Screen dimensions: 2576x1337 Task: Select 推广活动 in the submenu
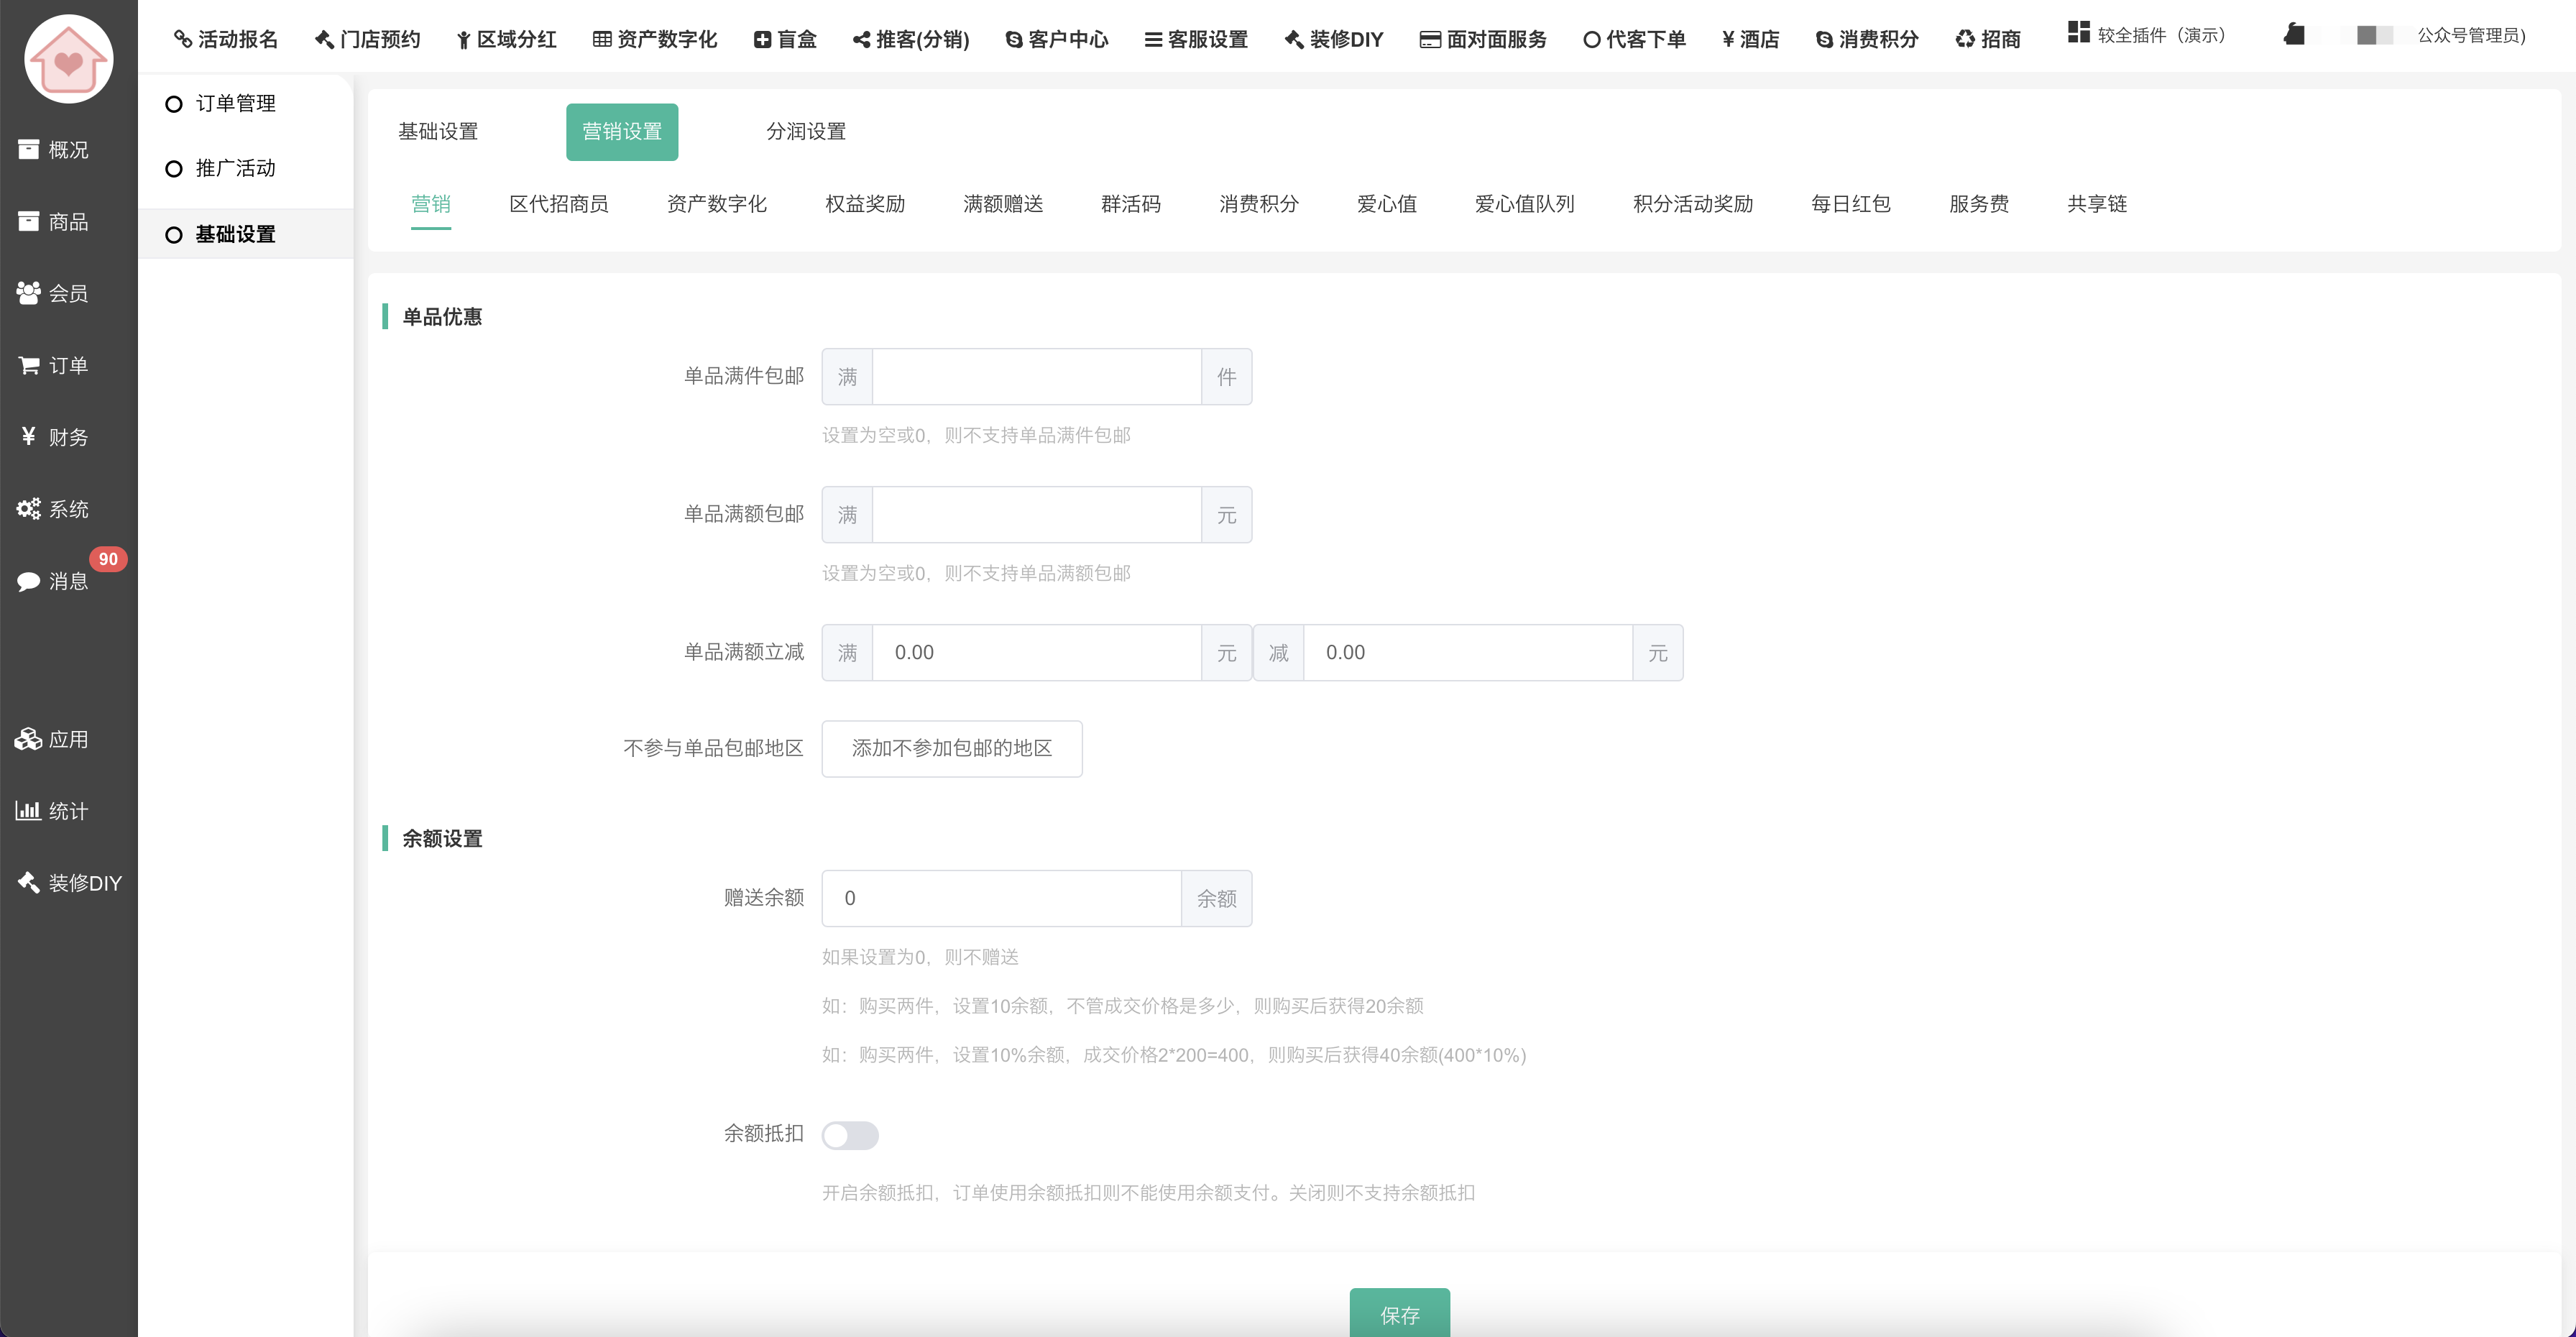(234, 168)
